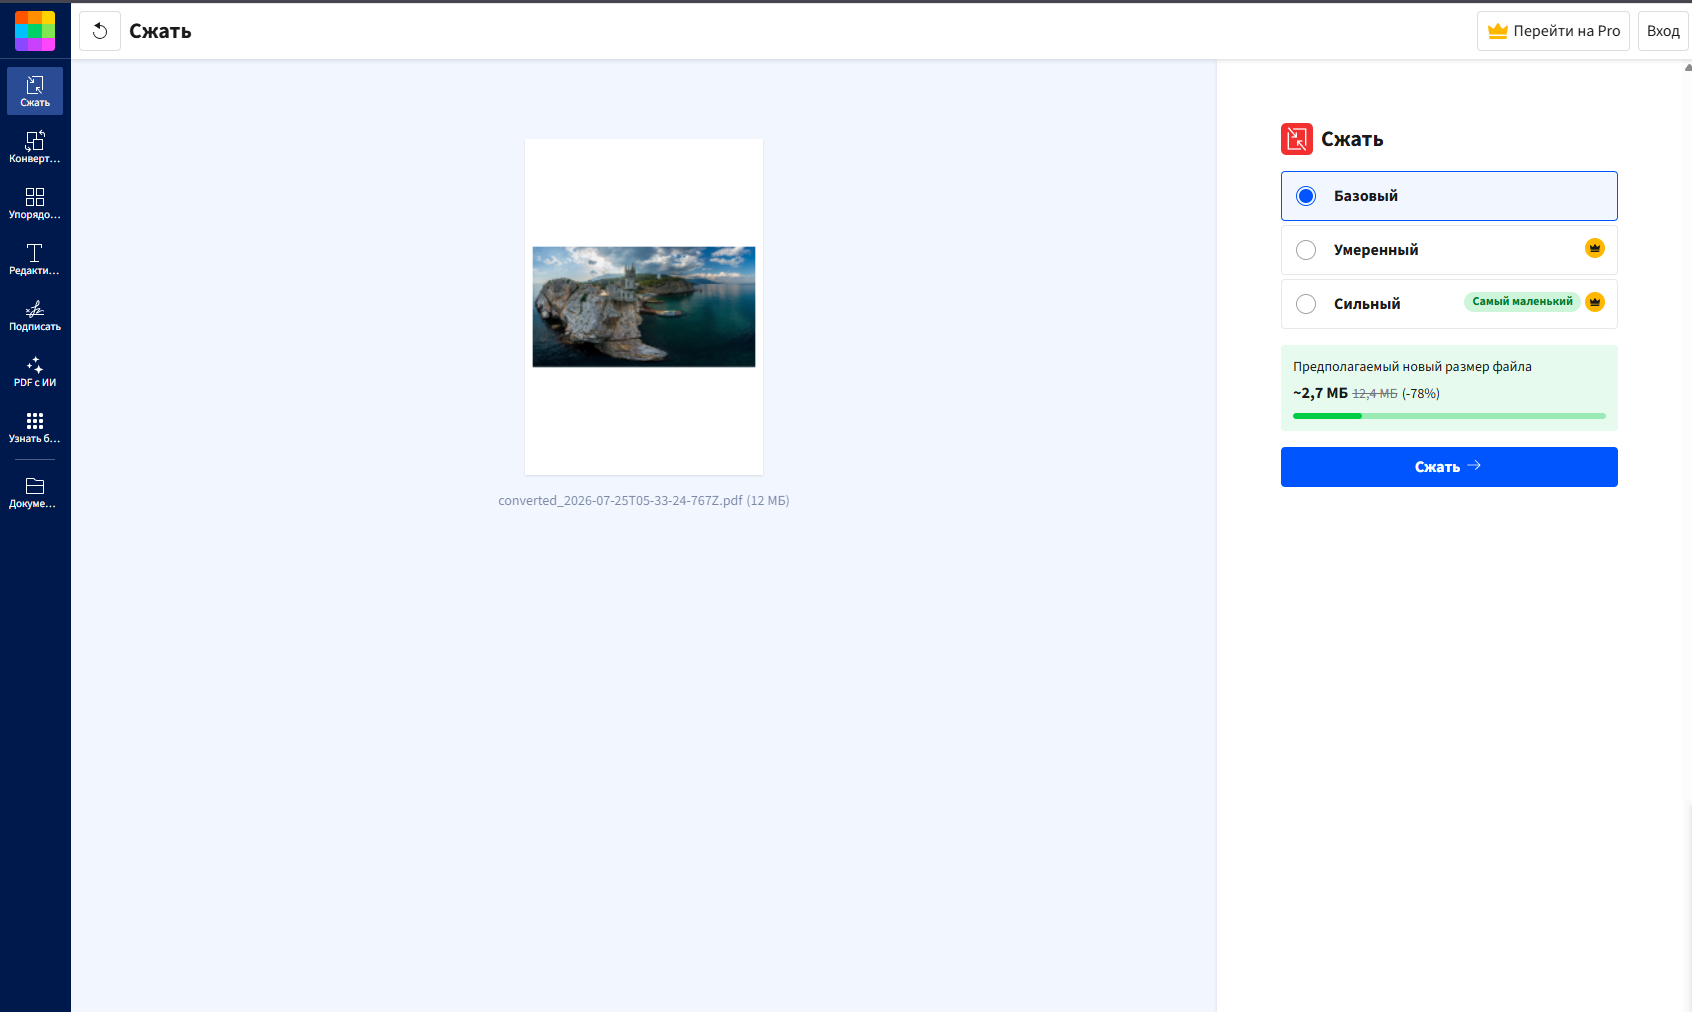Click the PDF page preview thumbnail
Screen dimensions: 1692x1012
[x=644, y=307]
